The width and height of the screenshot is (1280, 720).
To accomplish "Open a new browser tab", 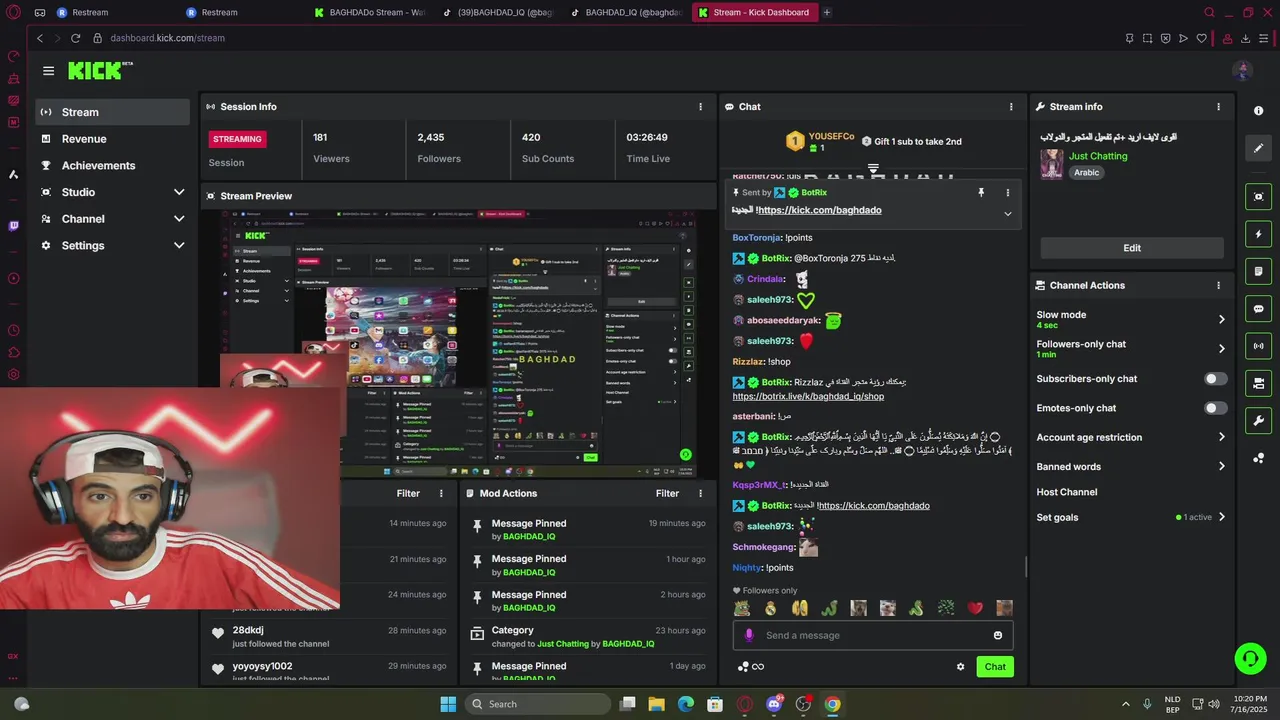I will click(826, 12).
